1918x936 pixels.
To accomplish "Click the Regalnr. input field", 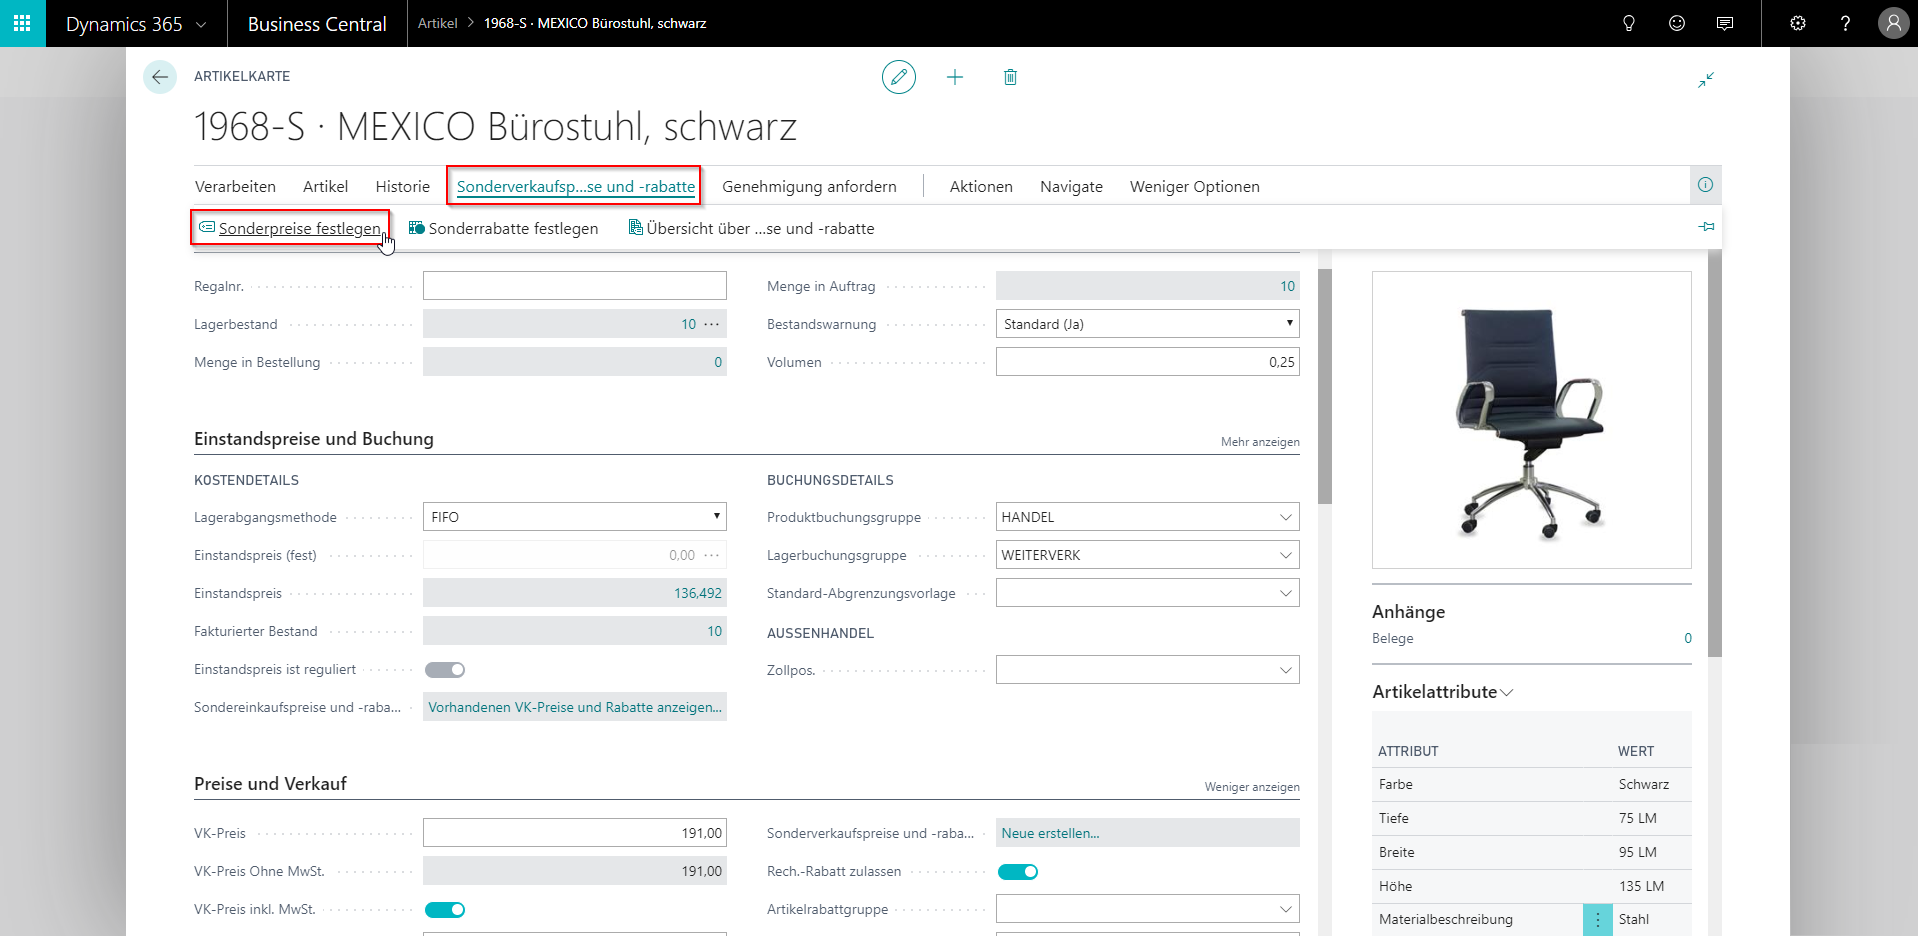I will pyautogui.click(x=575, y=286).
